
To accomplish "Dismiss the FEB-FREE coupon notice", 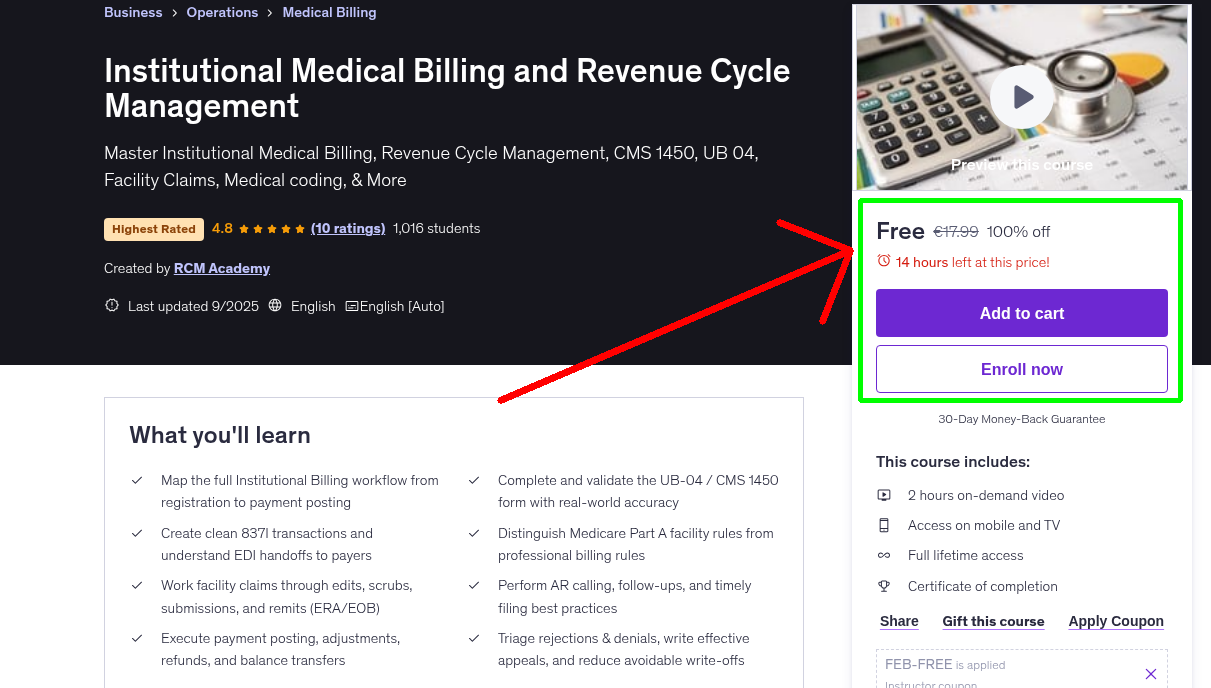I will coord(1150,674).
